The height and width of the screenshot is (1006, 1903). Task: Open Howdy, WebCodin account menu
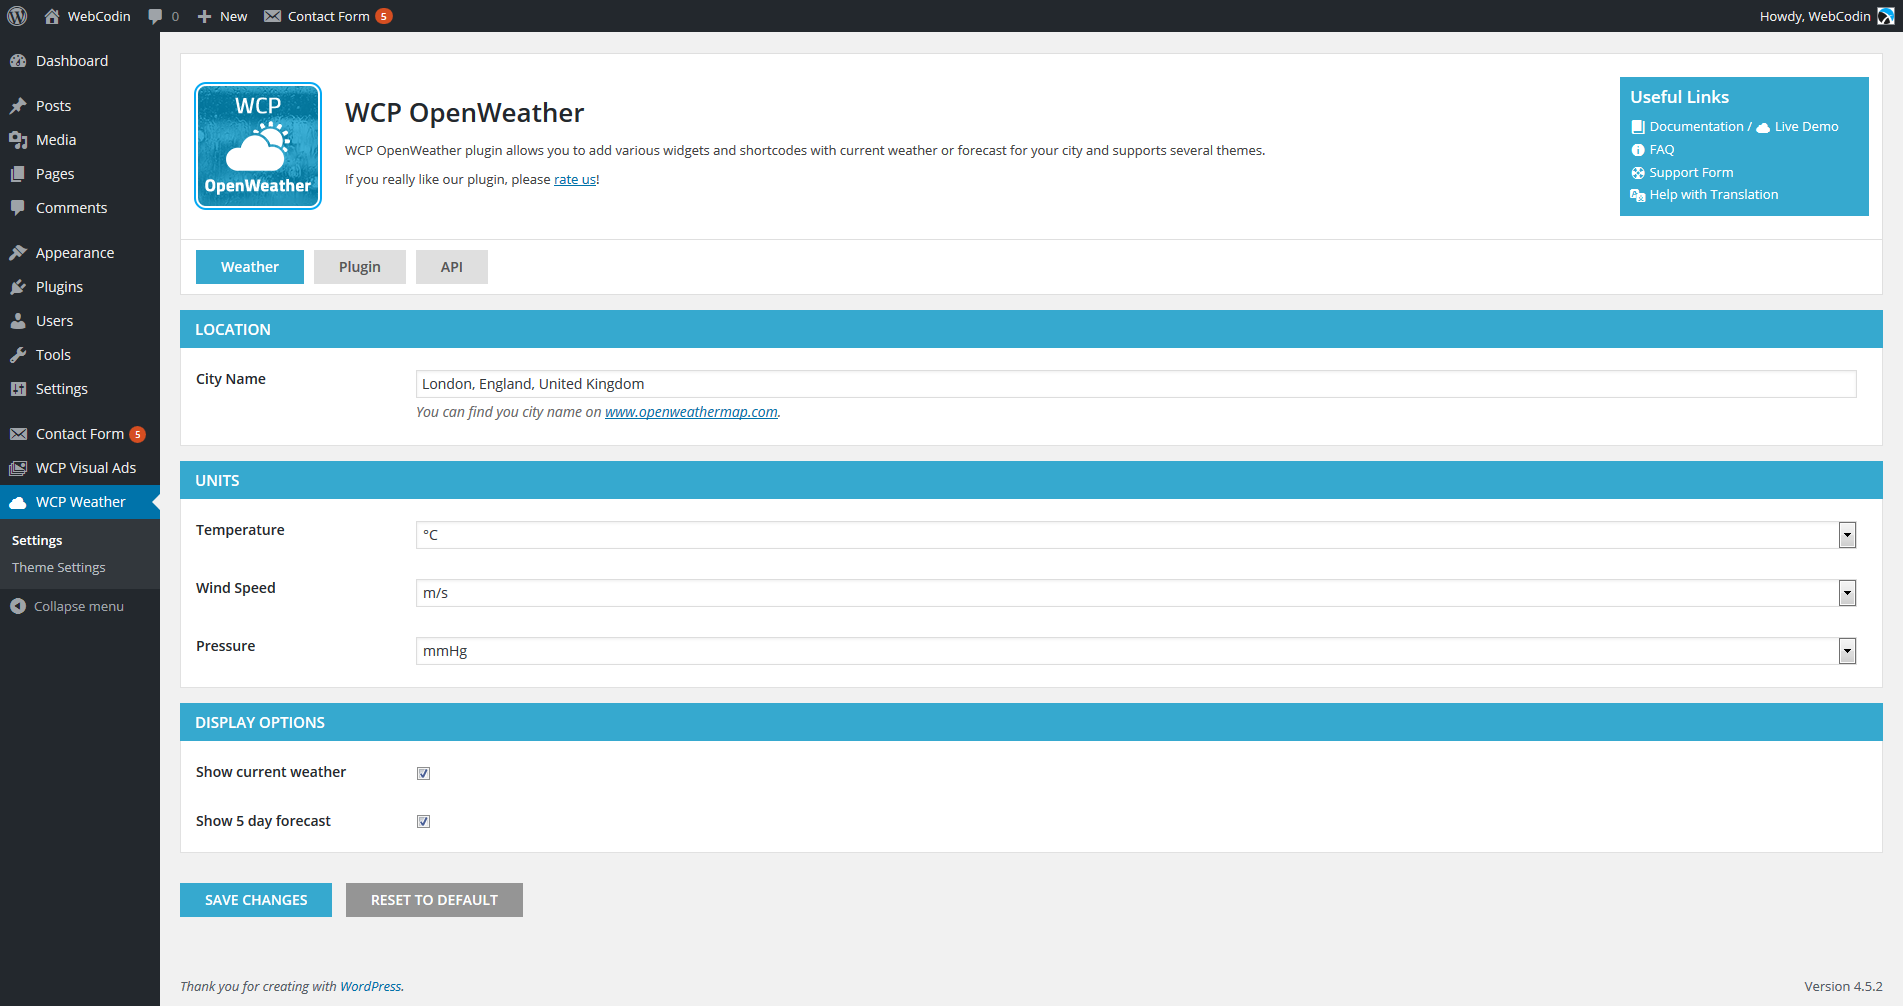click(1826, 16)
